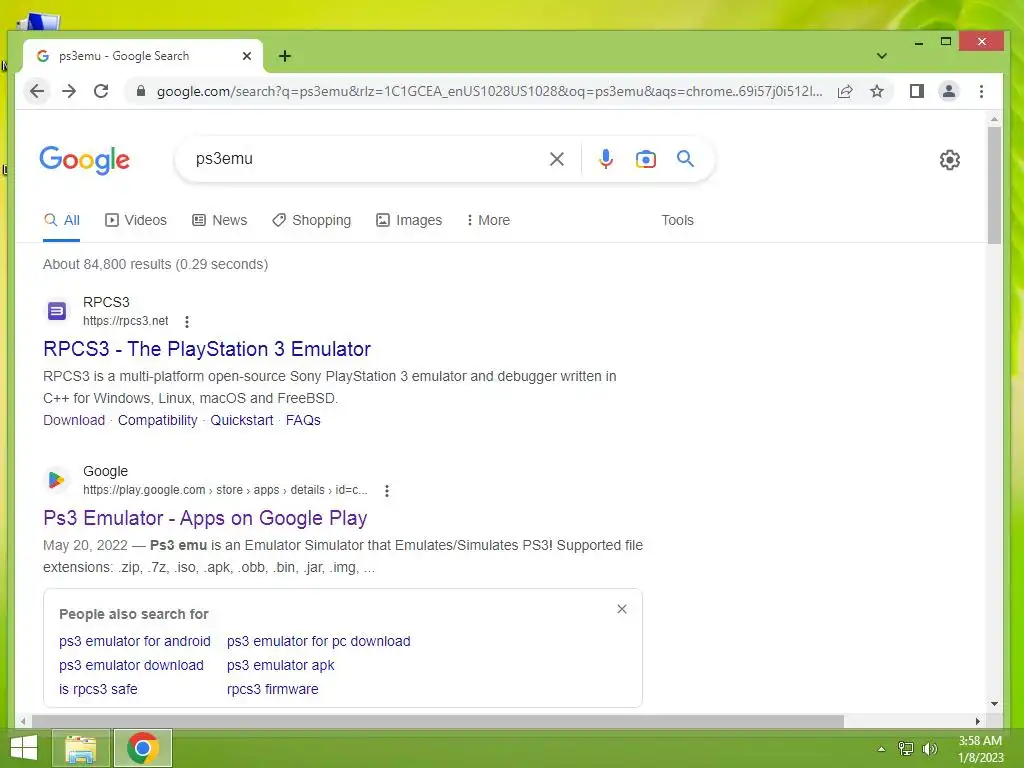1024x768 pixels.
Task: Click the horizontal scroll right arrow
Action: click(978, 721)
